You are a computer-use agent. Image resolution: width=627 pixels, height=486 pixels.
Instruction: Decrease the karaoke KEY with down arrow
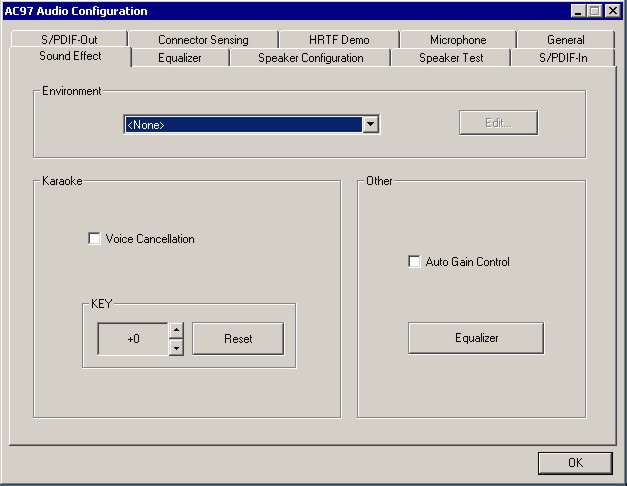[176, 347]
